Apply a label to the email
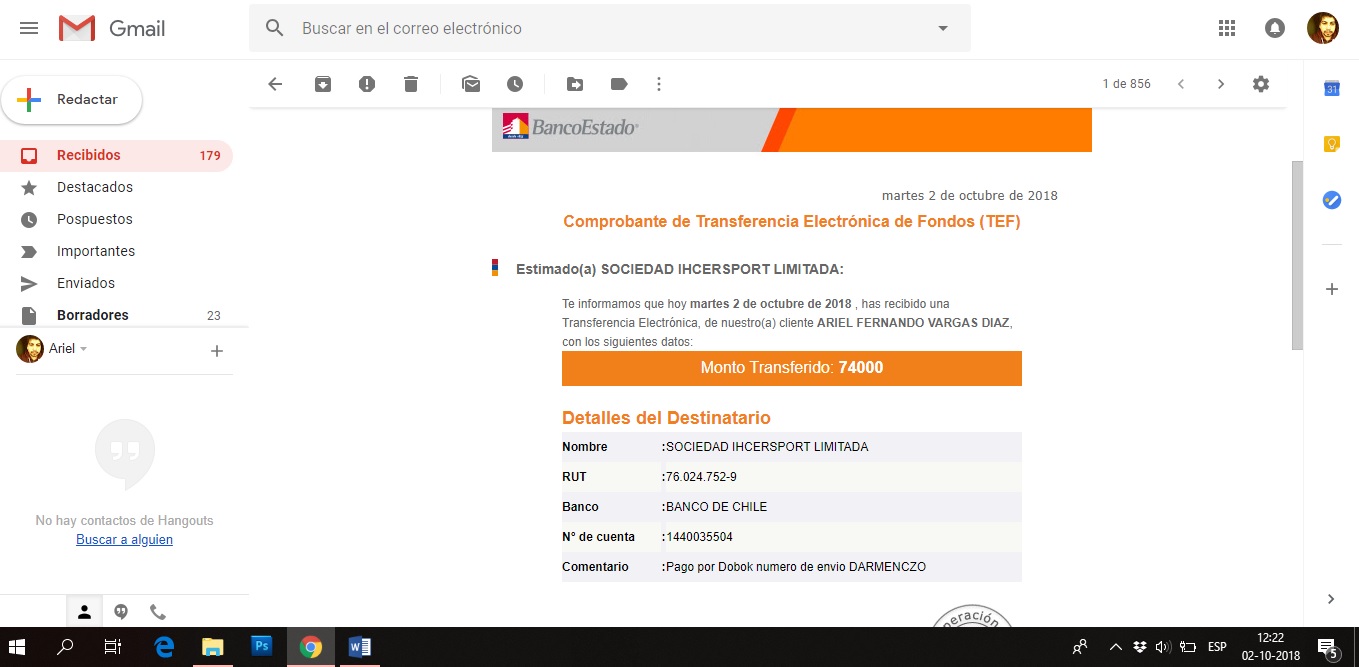This screenshot has width=1359, height=667. click(619, 84)
